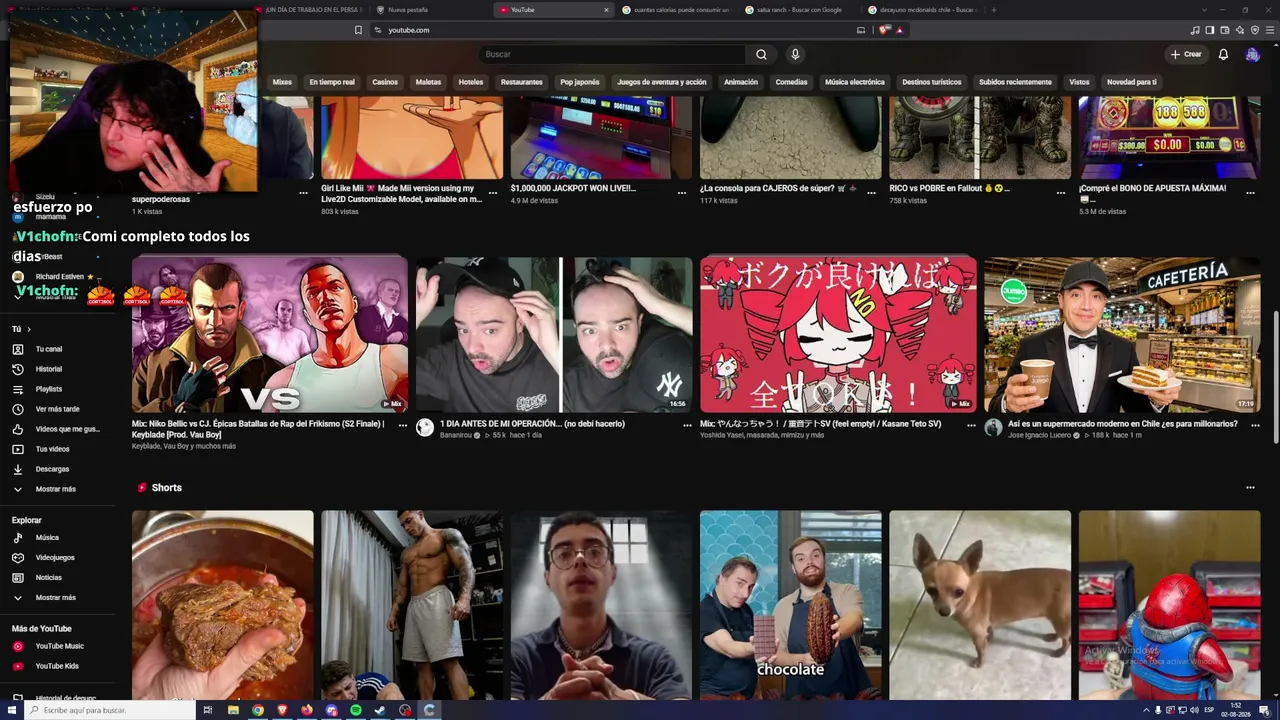Click the Windows Start button
The height and width of the screenshot is (720, 1280).
click(x=10, y=710)
